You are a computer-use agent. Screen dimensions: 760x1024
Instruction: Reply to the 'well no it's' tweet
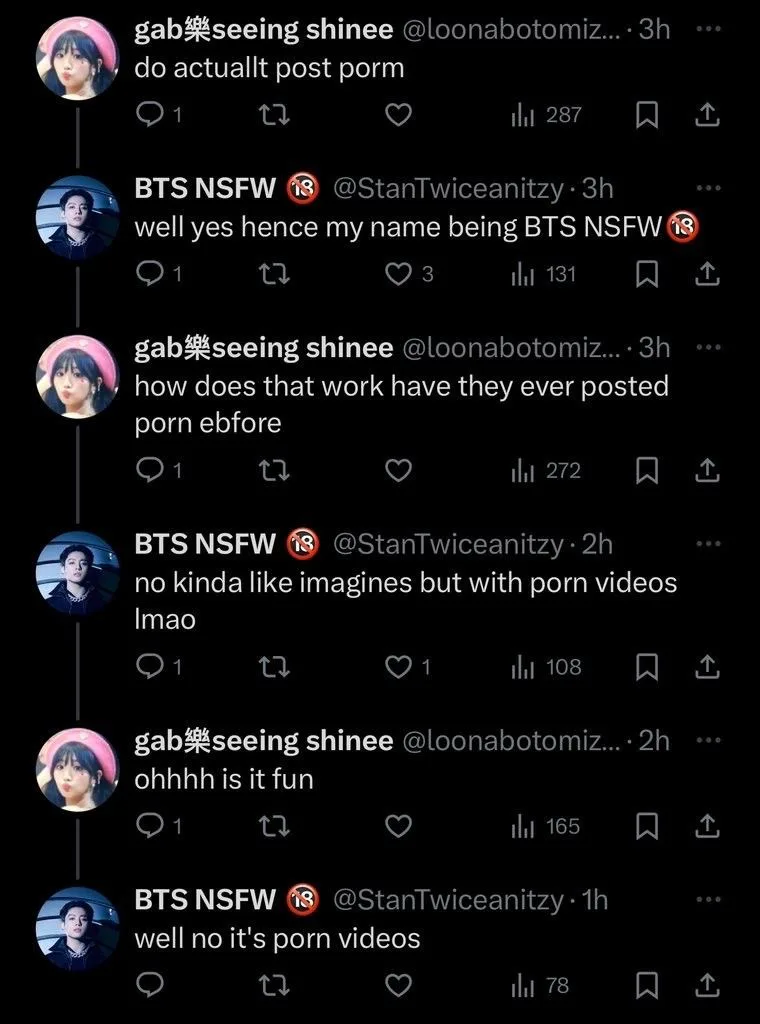coord(150,985)
